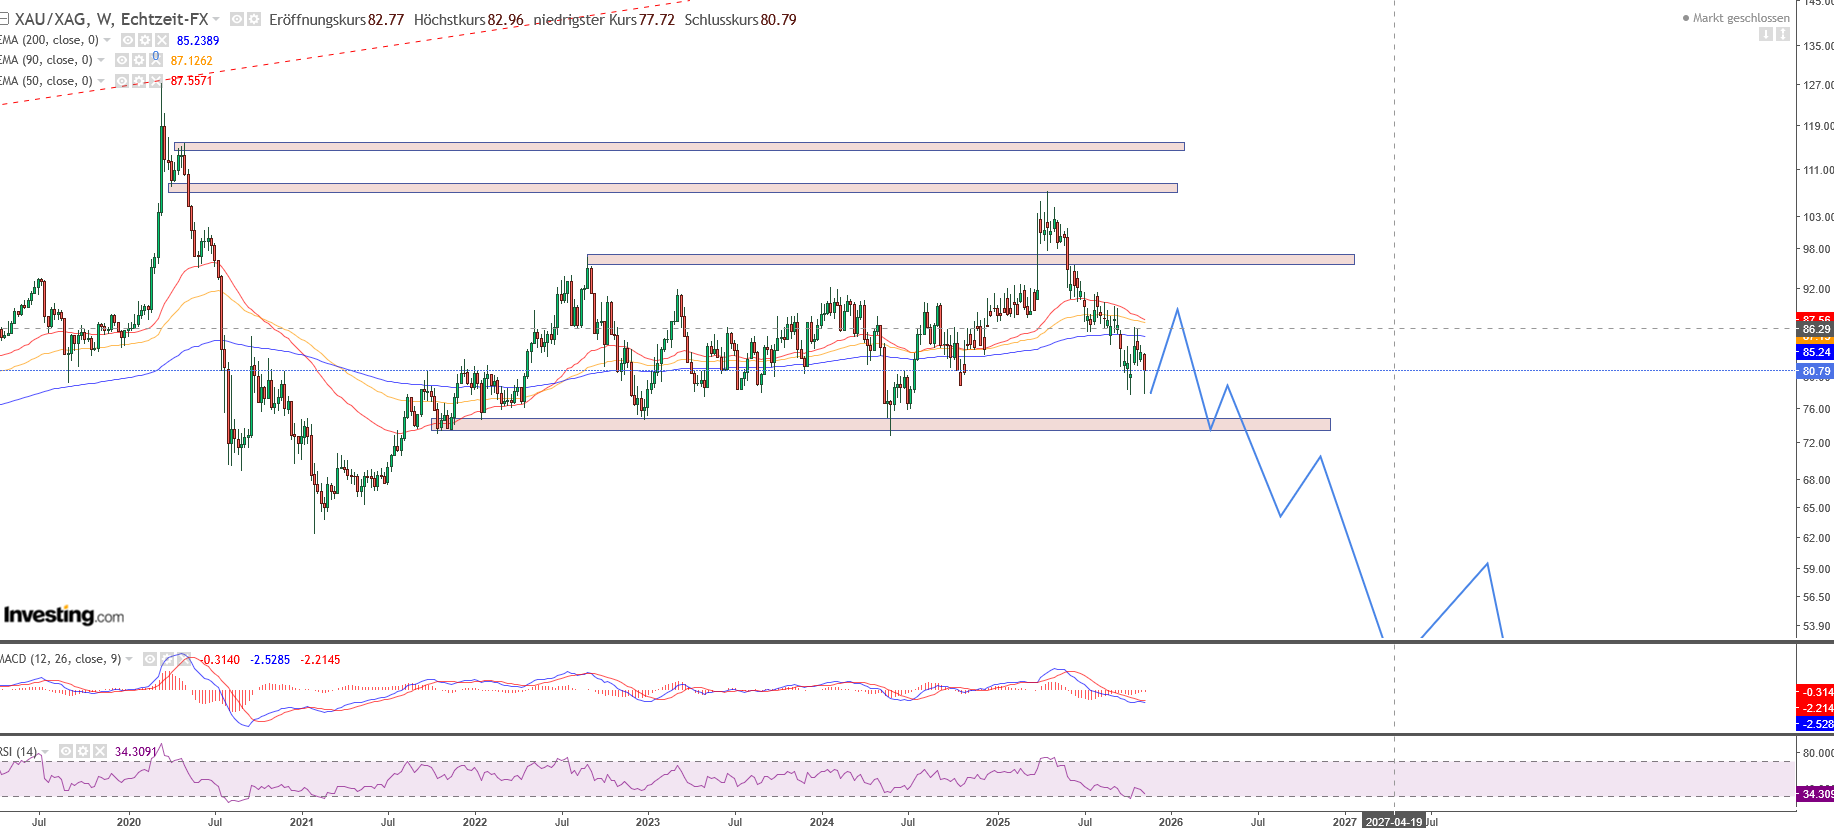1834x828 pixels.
Task: Open RSI (14) settings gear
Action: [83, 751]
